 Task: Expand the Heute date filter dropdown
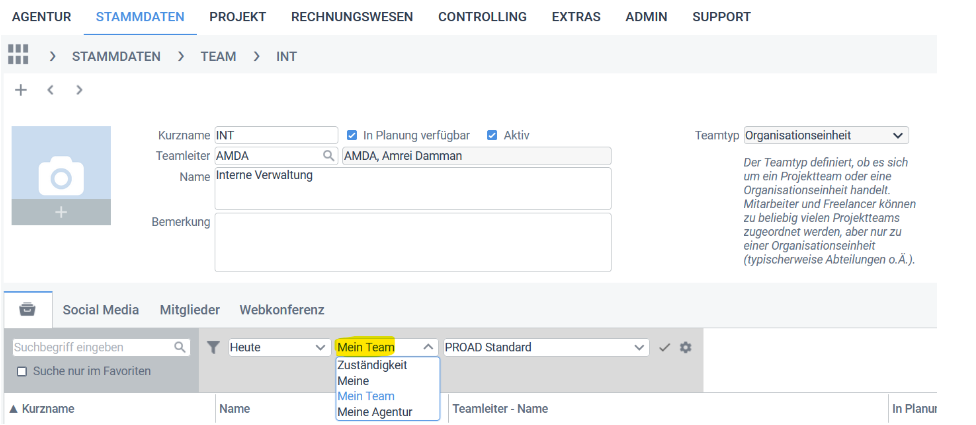click(279, 347)
